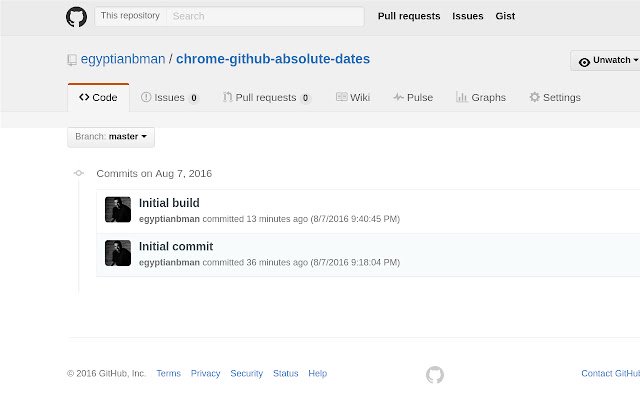640x400 pixels.
Task: Click This repository search scope label
Action: click(x=130, y=16)
